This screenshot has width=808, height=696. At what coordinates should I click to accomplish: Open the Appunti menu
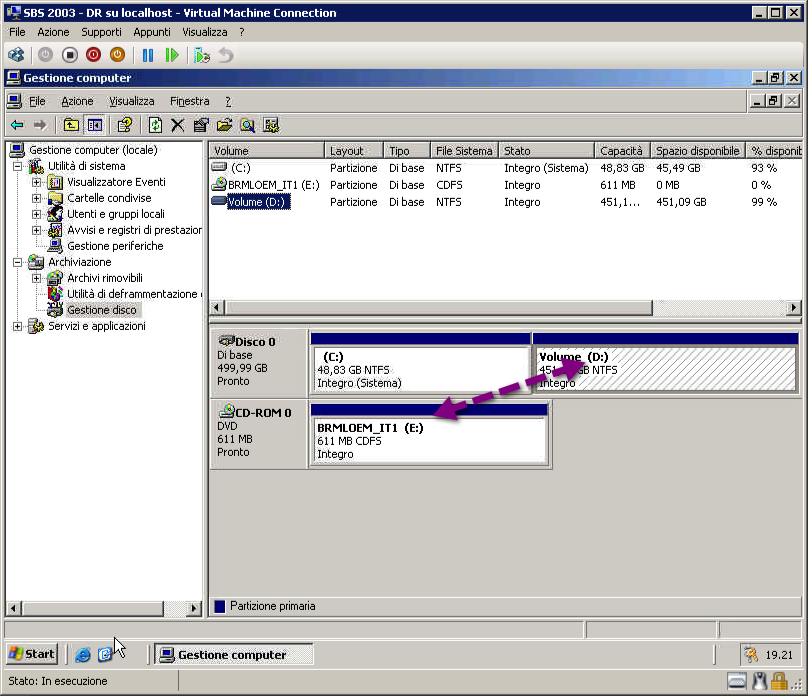point(152,32)
